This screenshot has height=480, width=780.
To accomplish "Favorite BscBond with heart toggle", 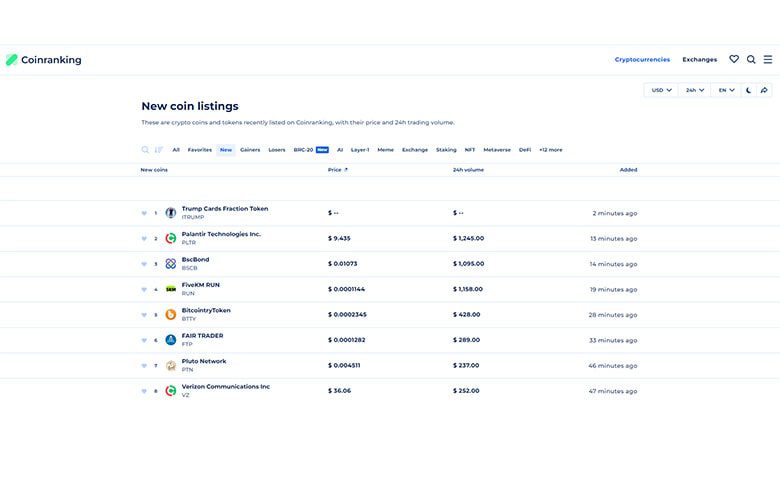I will pos(144,264).
